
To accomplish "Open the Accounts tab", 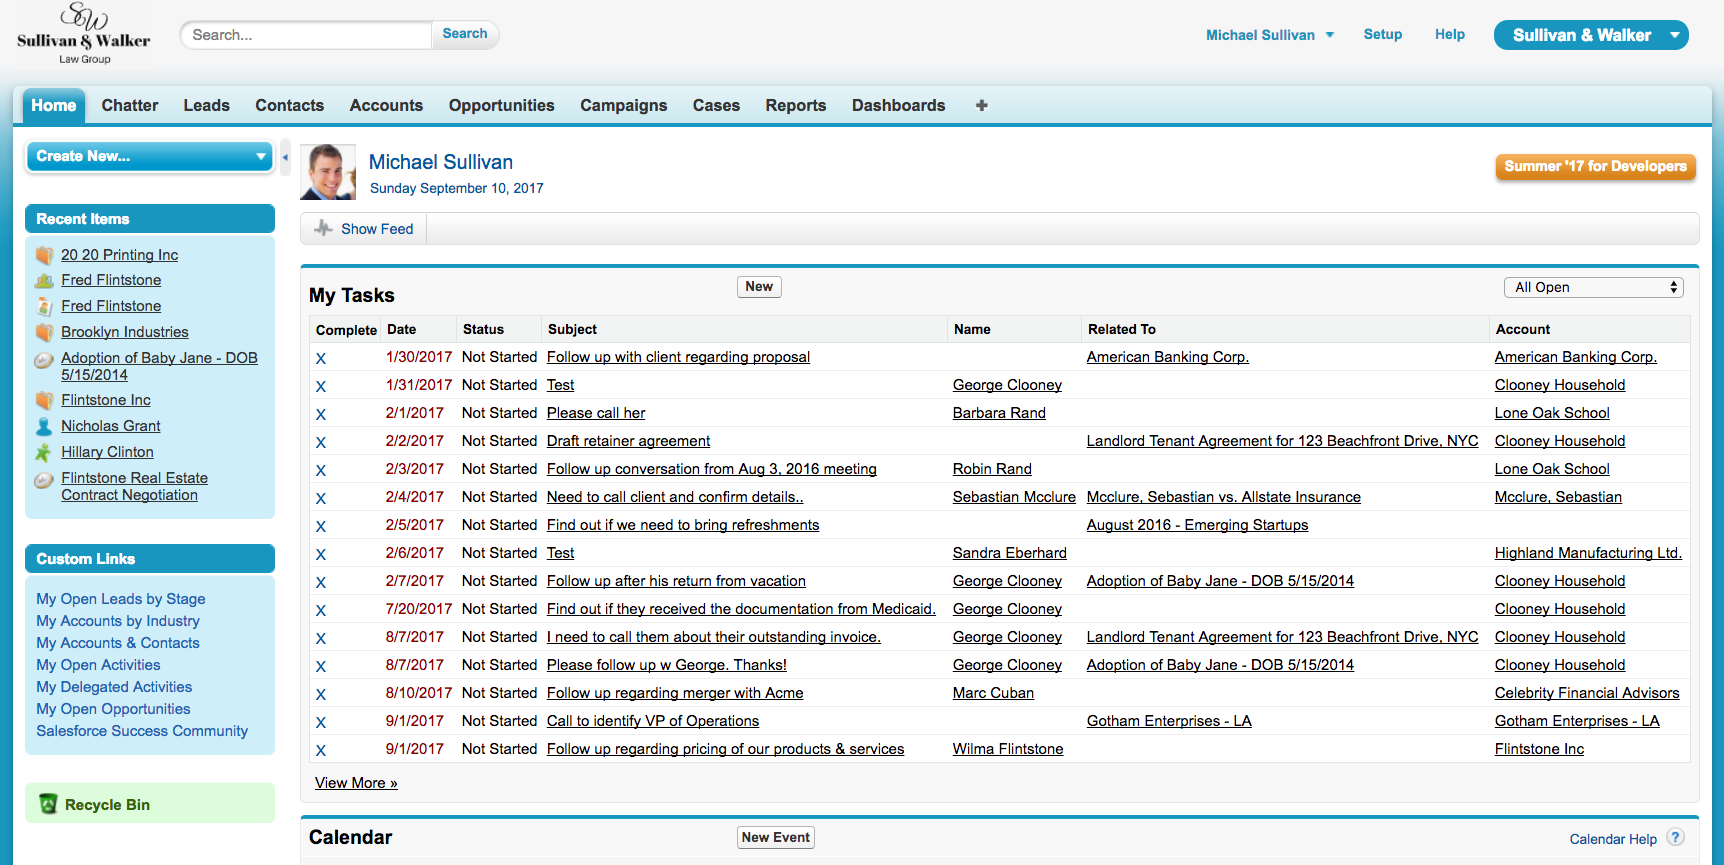I will tap(386, 105).
